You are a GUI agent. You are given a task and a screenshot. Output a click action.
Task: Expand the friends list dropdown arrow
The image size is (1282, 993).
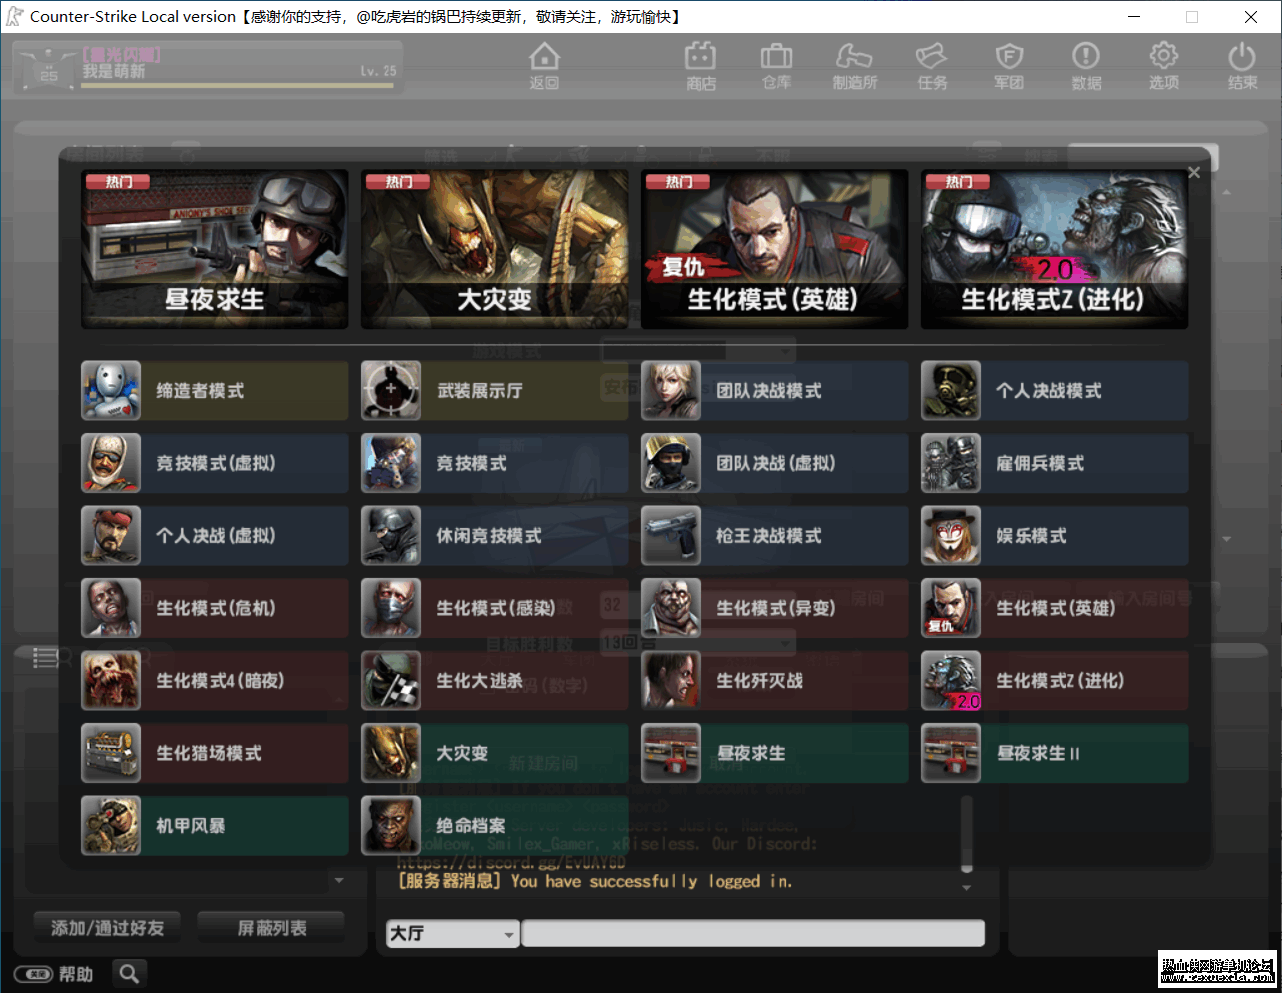click(339, 881)
